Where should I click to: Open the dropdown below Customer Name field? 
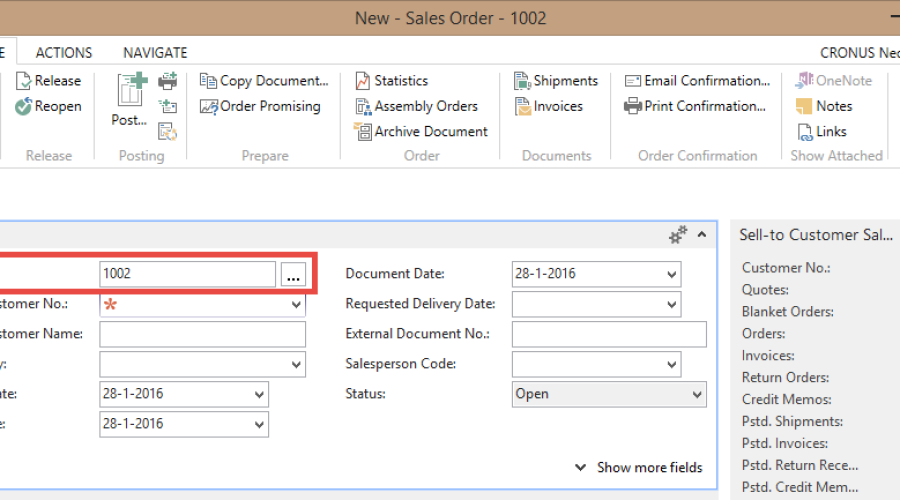pyautogui.click(x=296, y=365)
